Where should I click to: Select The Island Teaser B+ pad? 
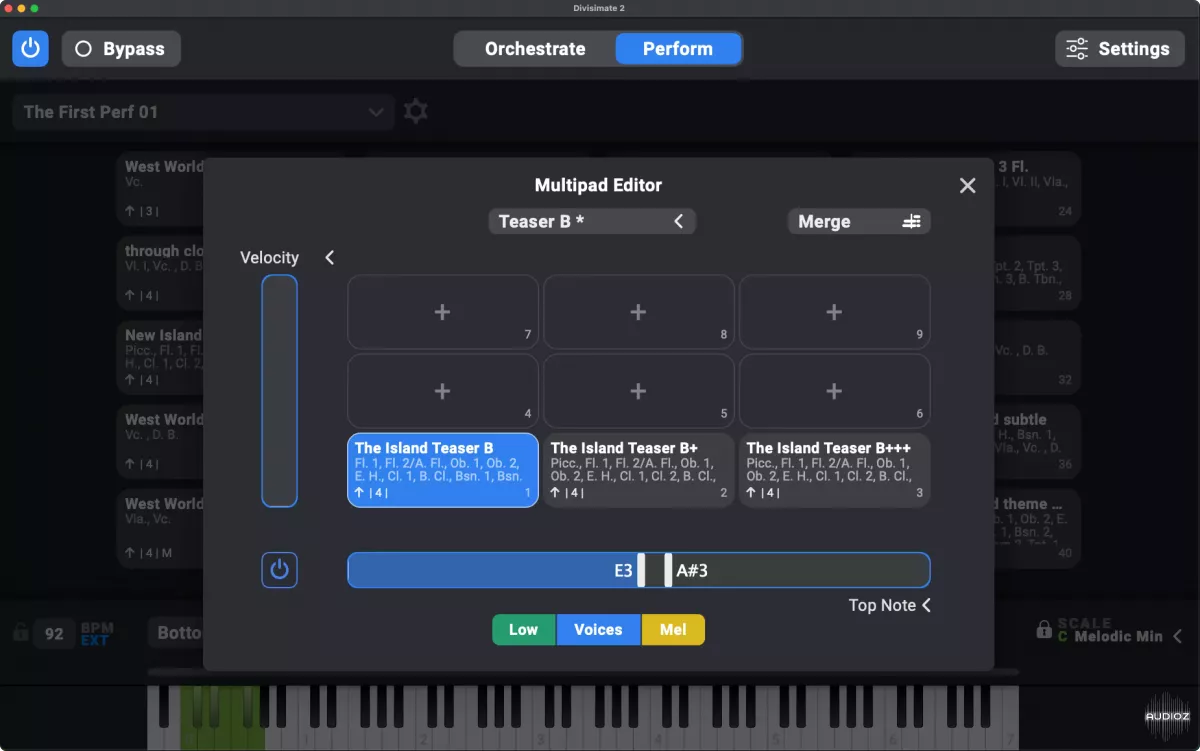coord(638,470)
